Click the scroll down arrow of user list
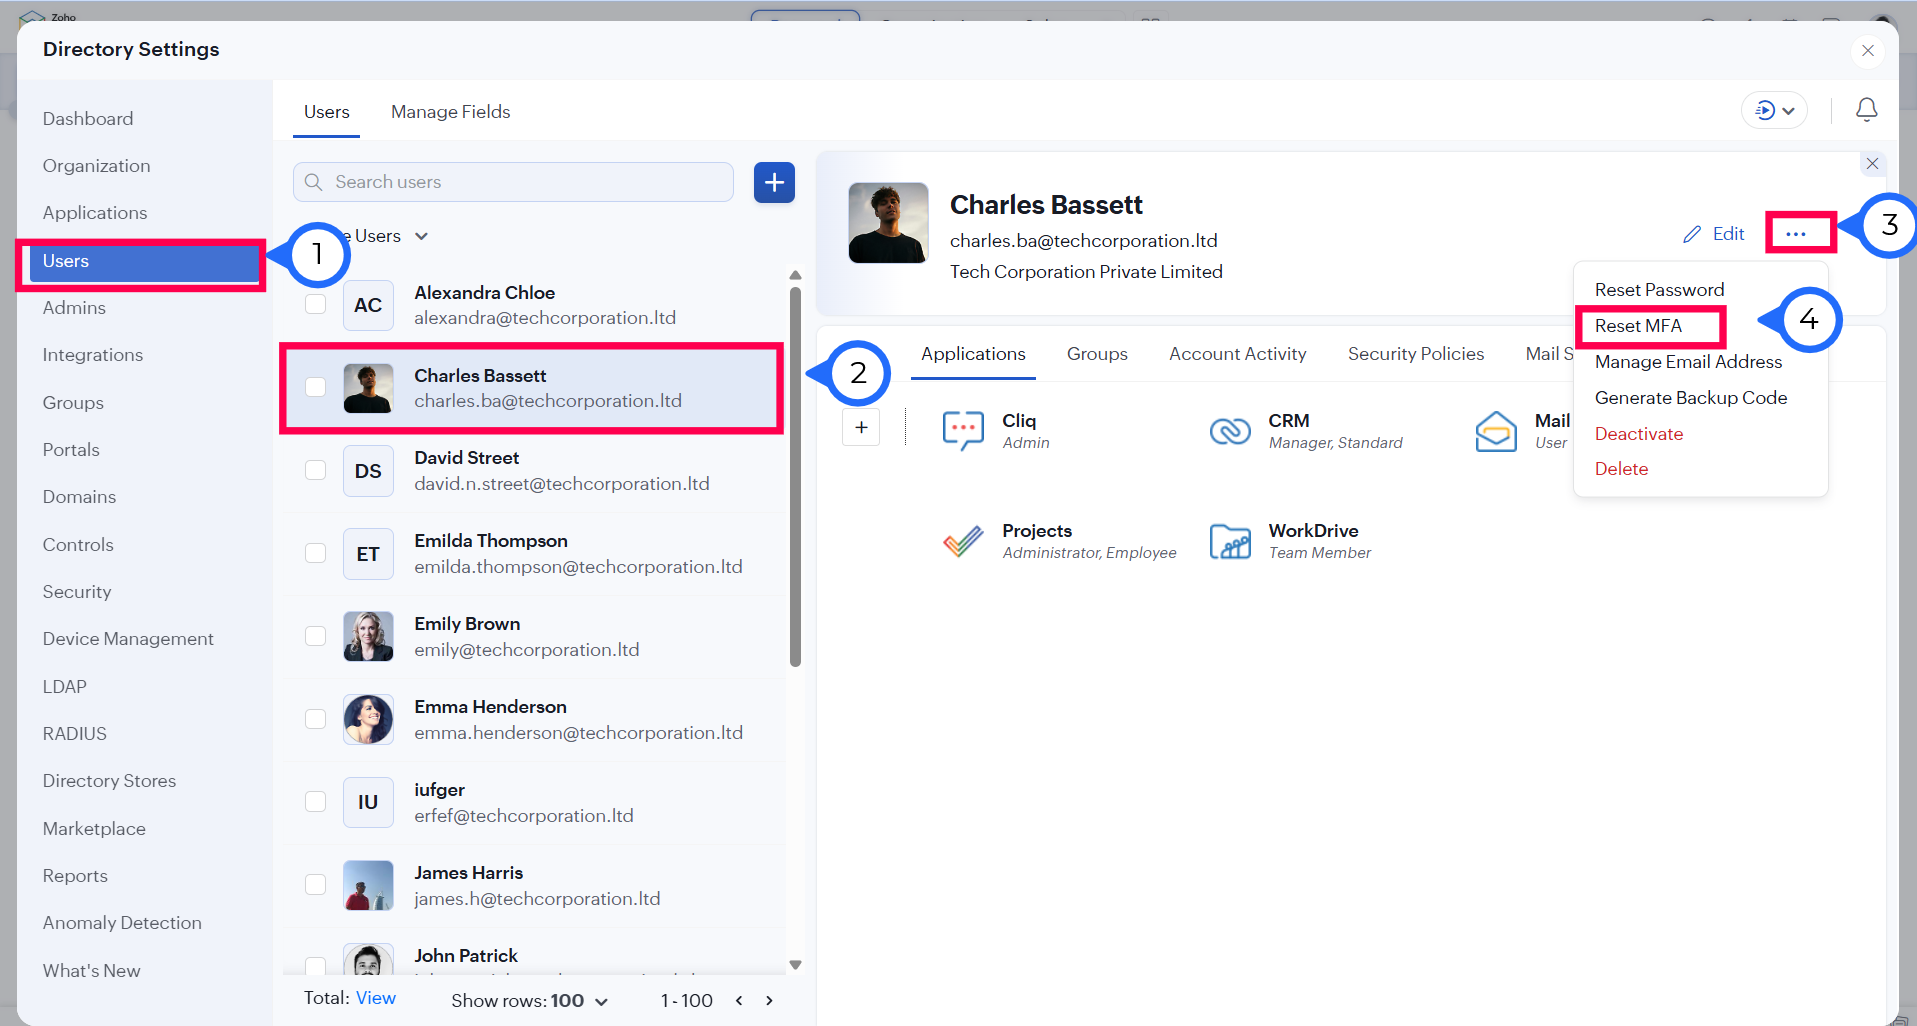The image size is (1917, 1026). pos(795,965)
